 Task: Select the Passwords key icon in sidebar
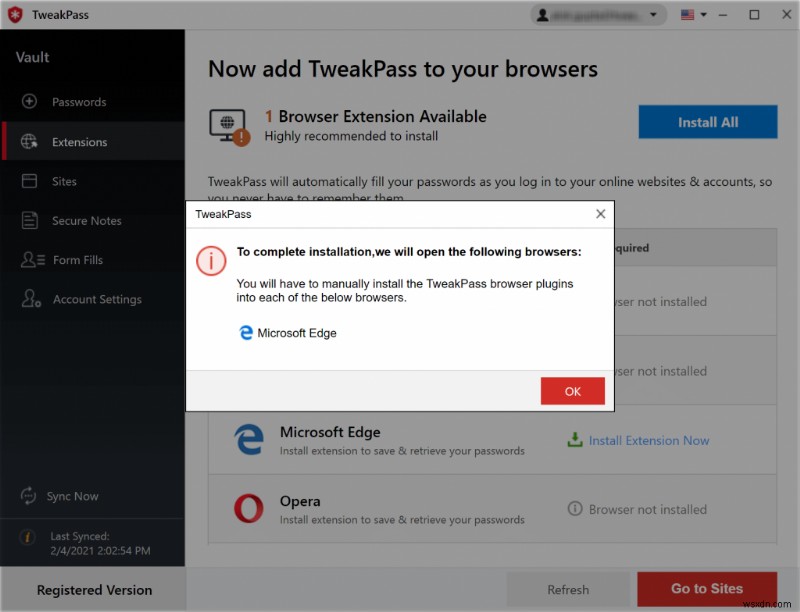(x=30, y=101)
